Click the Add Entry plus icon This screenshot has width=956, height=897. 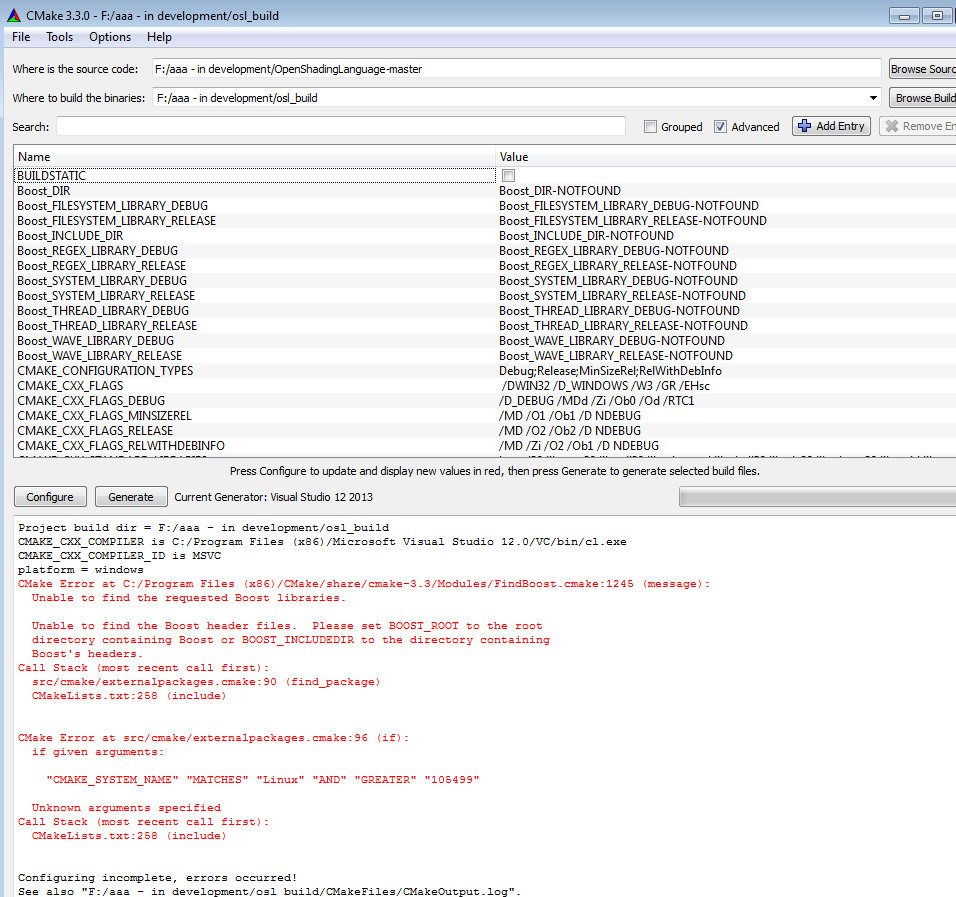pos(804,126)
